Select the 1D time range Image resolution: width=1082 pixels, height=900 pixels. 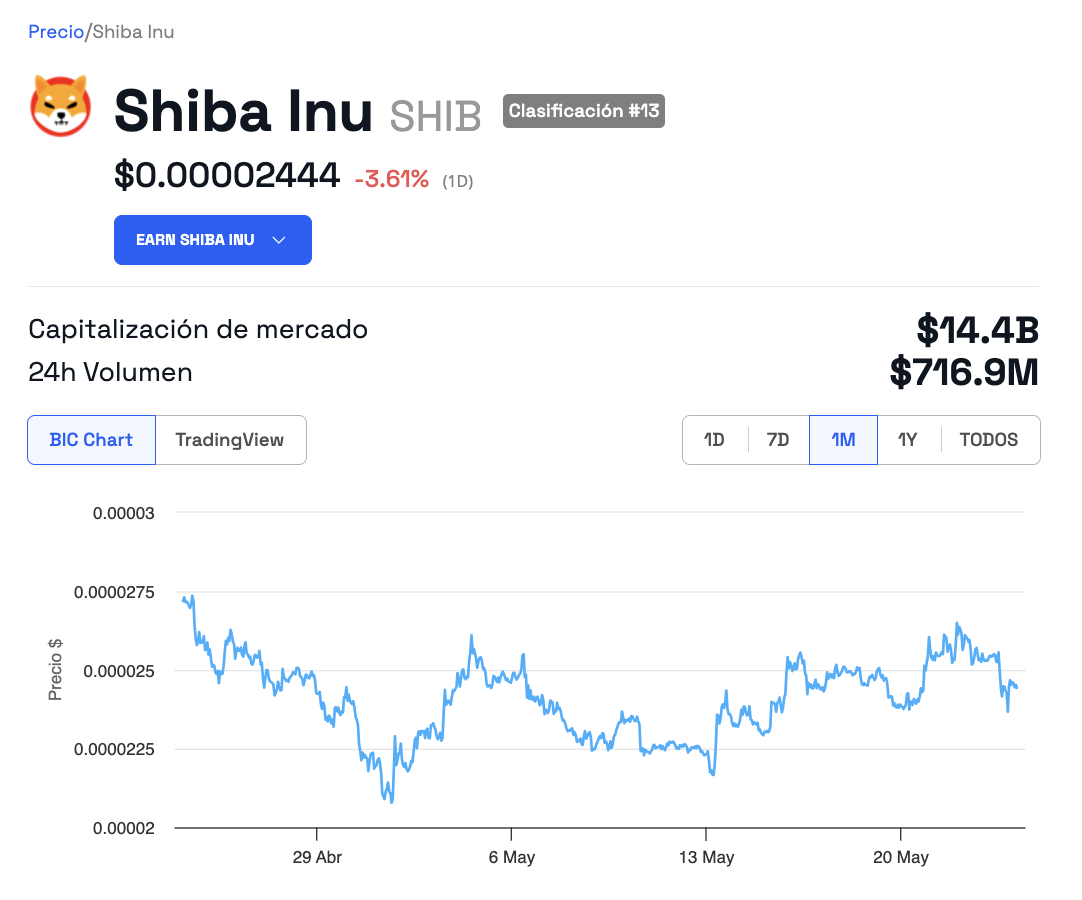(x=714, y=440)
